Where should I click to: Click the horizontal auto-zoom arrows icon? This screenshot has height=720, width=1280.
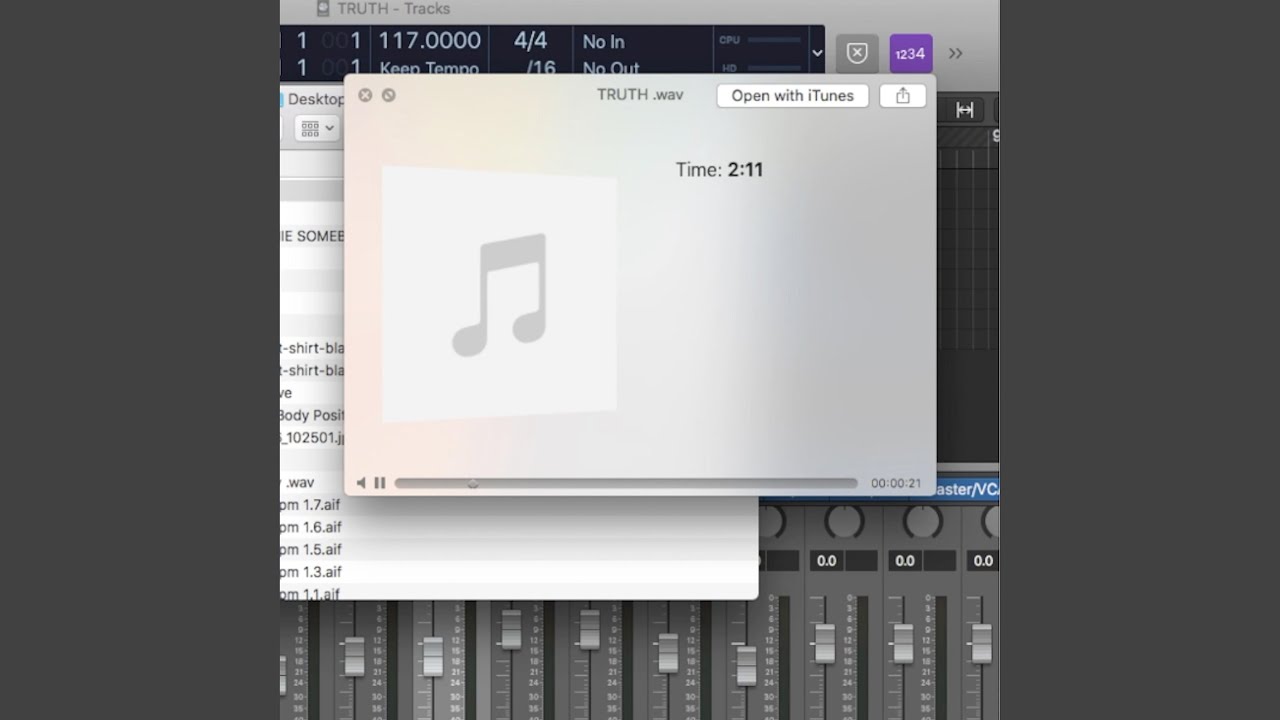(x=965, y=110)
